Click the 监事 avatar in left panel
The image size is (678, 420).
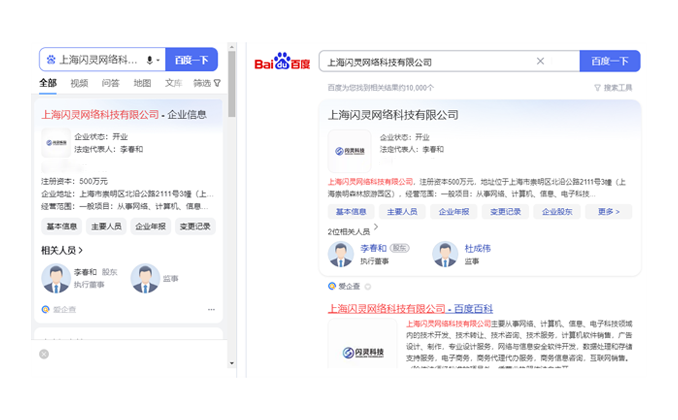pyautogui.click(x=145, y=279)
